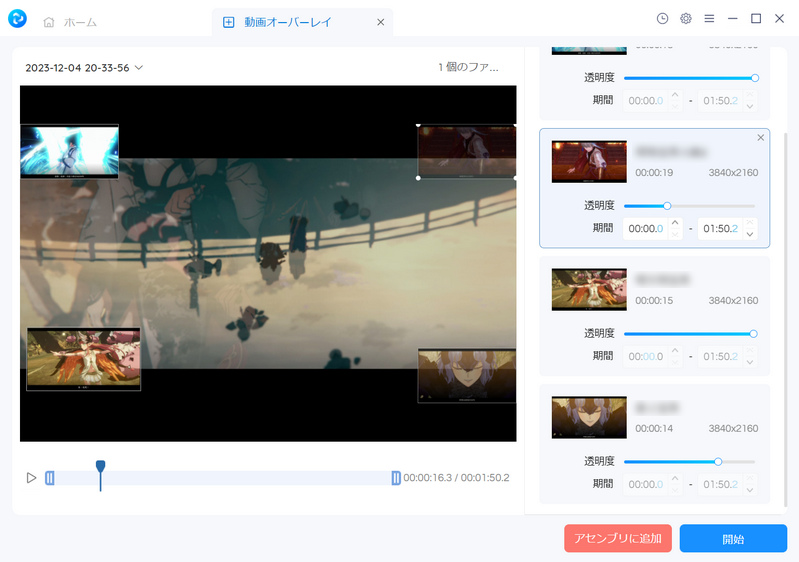This screenshot has height=562, width=799.
Task: Click start time field of 00:00:14 clip
Action: [646, 485]
